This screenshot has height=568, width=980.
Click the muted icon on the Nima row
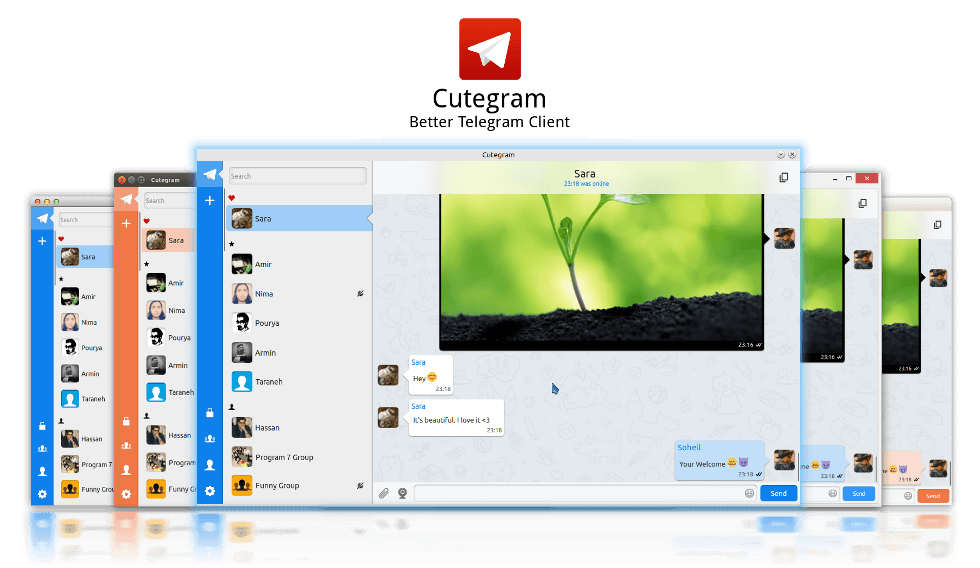(x=360, y=293)
